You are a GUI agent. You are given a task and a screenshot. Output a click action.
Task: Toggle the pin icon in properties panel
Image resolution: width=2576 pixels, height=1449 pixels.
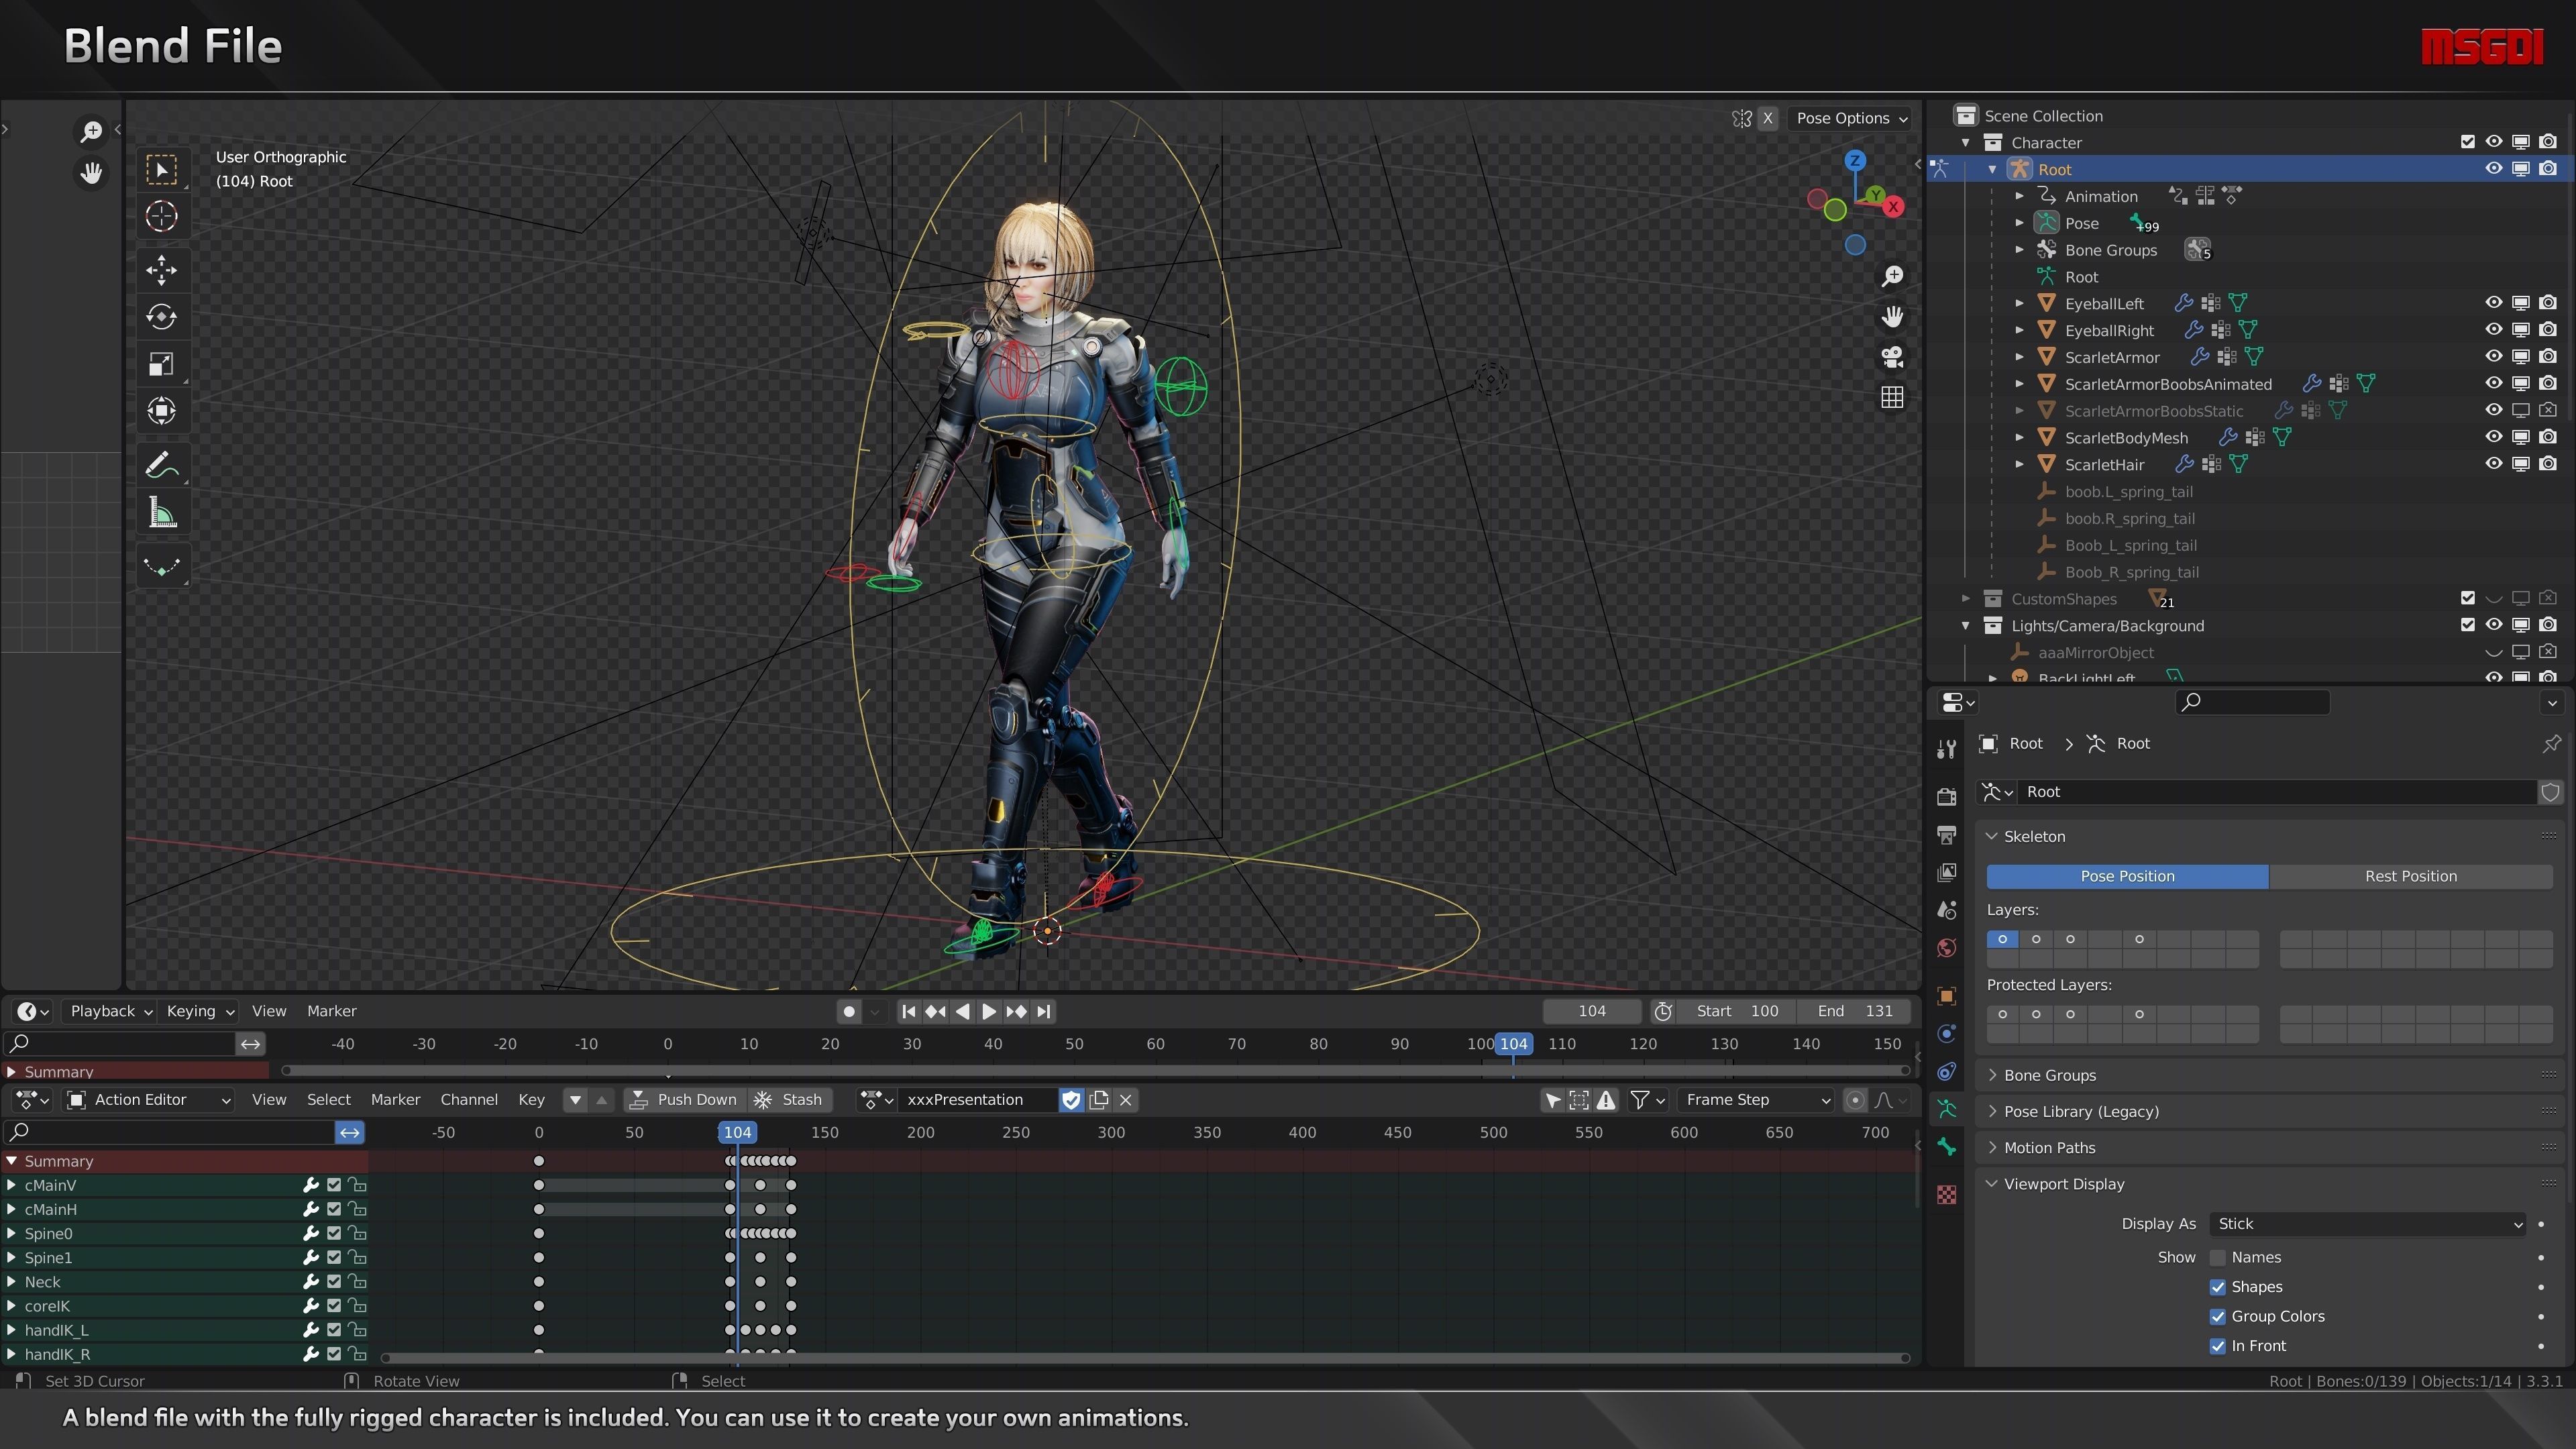click(2551, 743)
